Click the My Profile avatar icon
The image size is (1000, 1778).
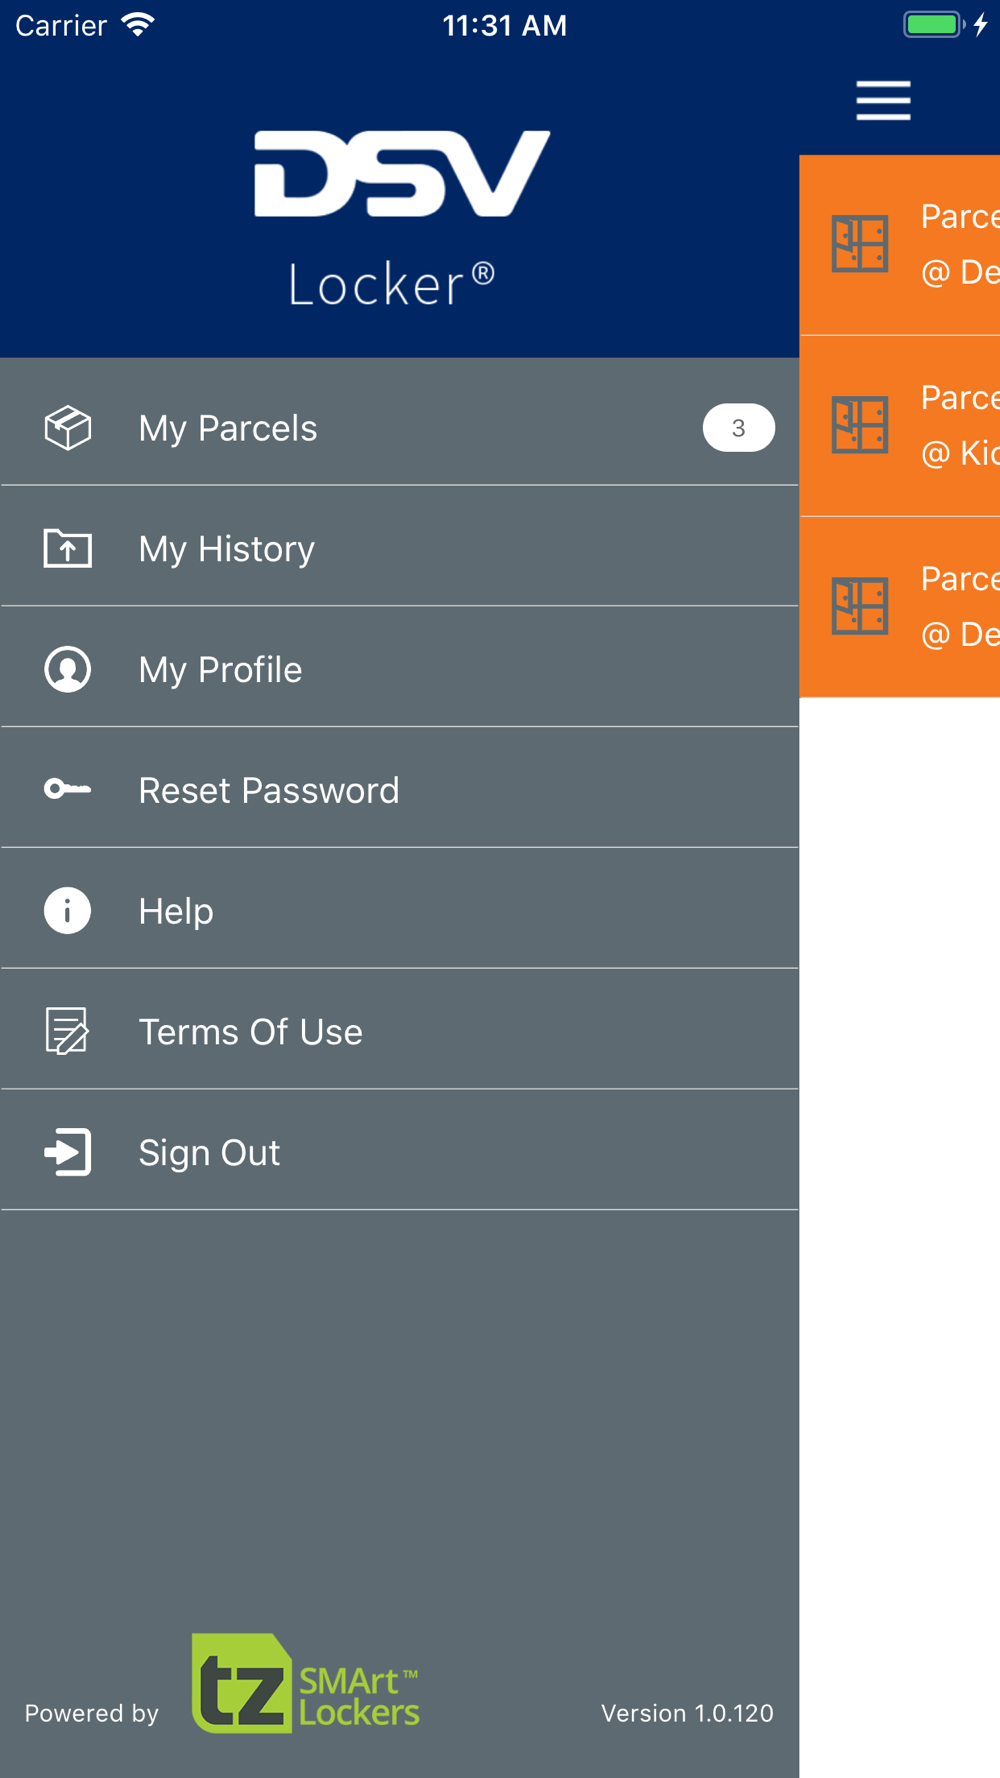click(x=68, y=669)
